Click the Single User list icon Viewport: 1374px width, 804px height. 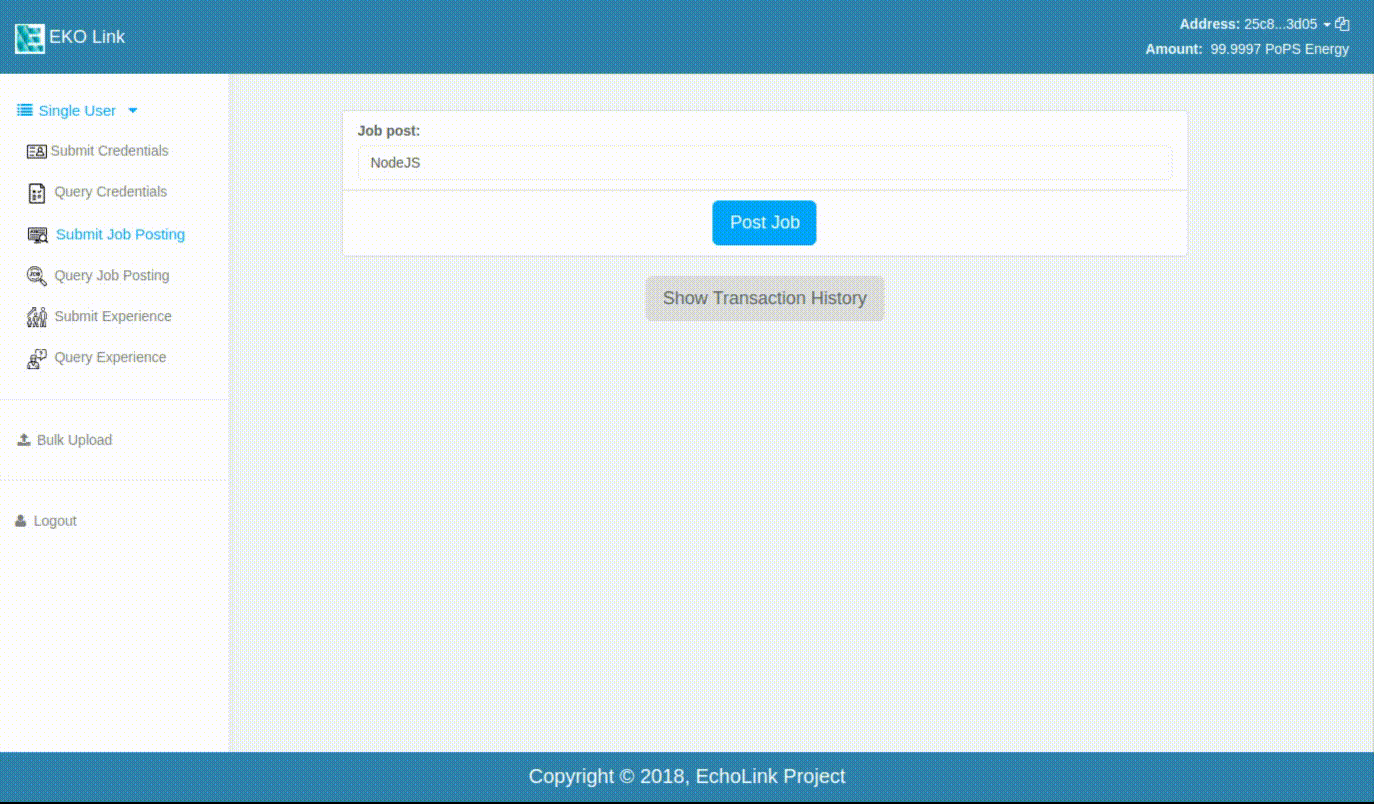tap(25, 110)
